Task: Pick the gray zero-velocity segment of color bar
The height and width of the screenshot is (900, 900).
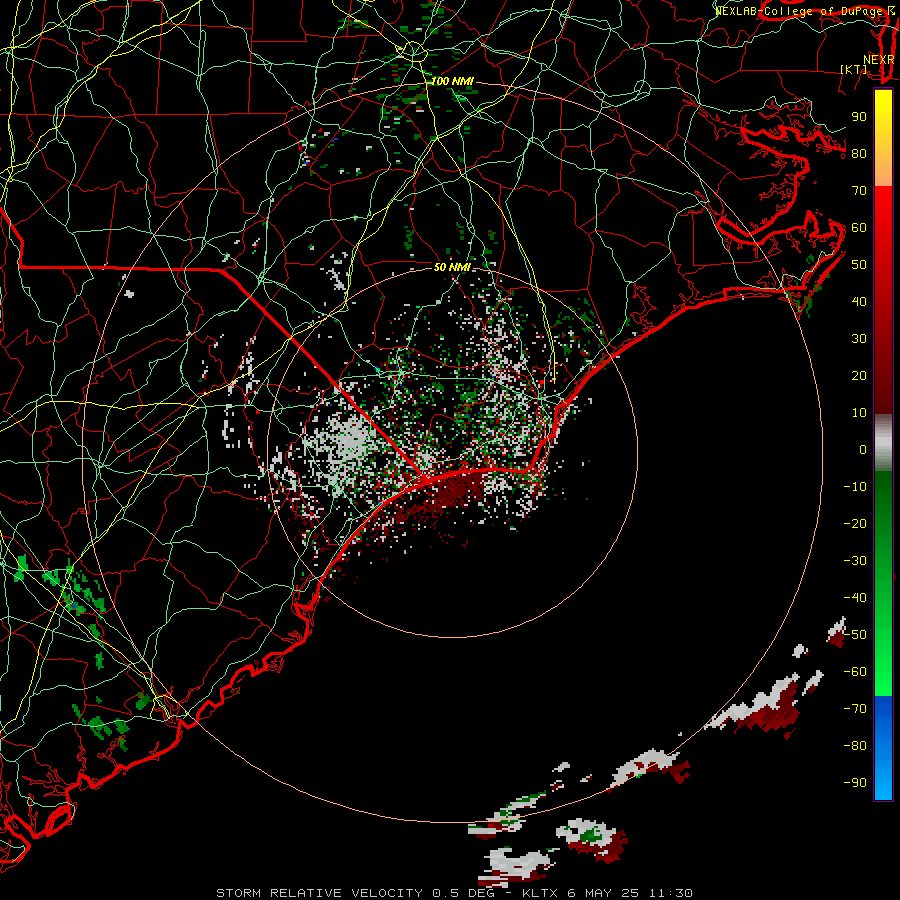Action: (883, 443)
